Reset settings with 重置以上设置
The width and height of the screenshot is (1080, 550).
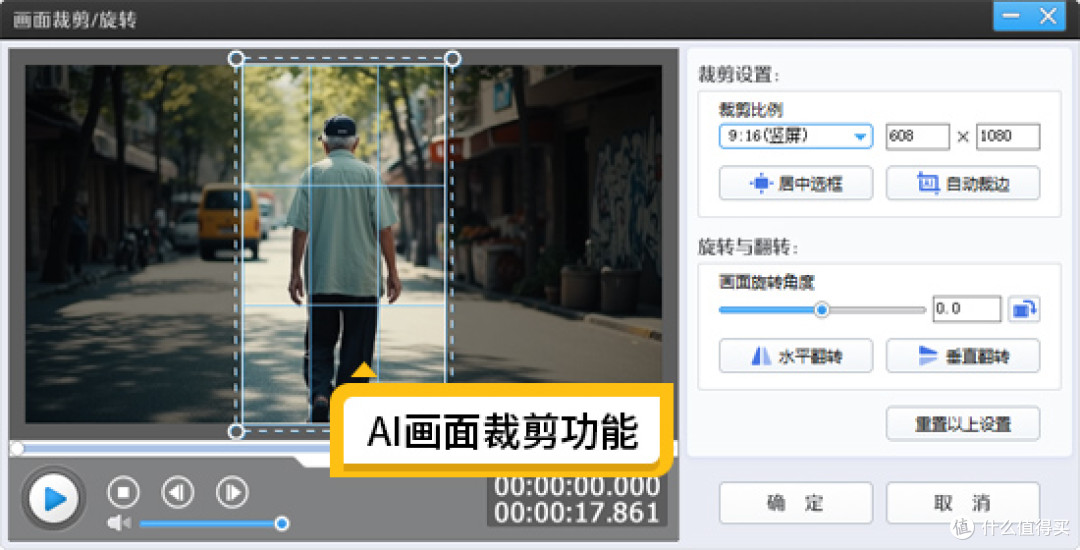pyautogui.click(x=962, y=424)
